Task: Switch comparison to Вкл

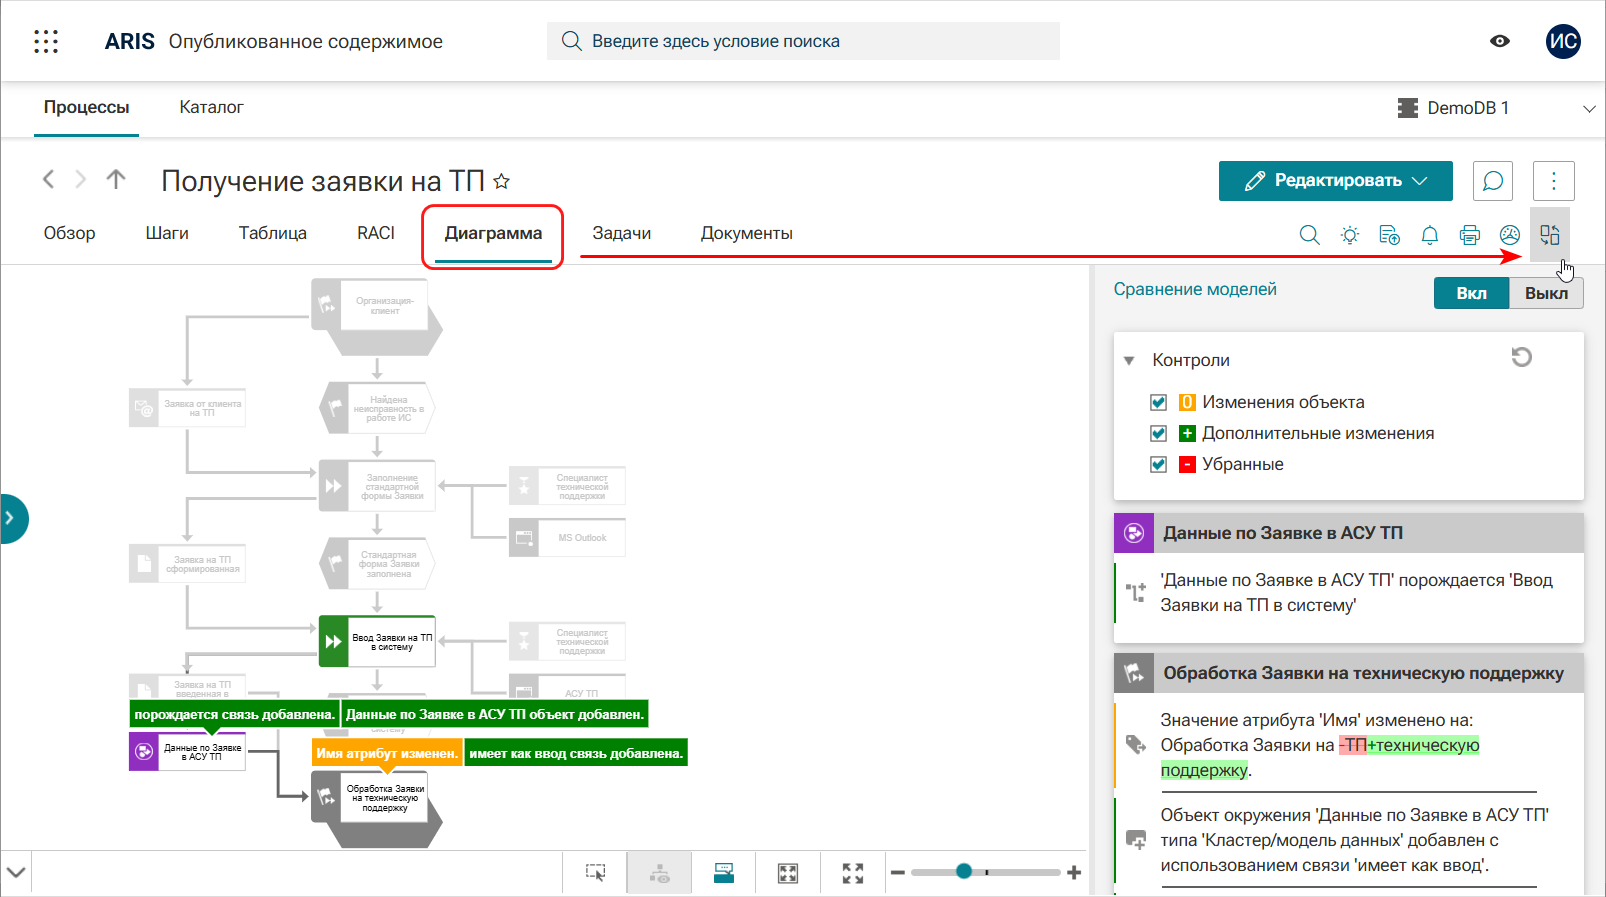Action: (x=1471, y=293)
